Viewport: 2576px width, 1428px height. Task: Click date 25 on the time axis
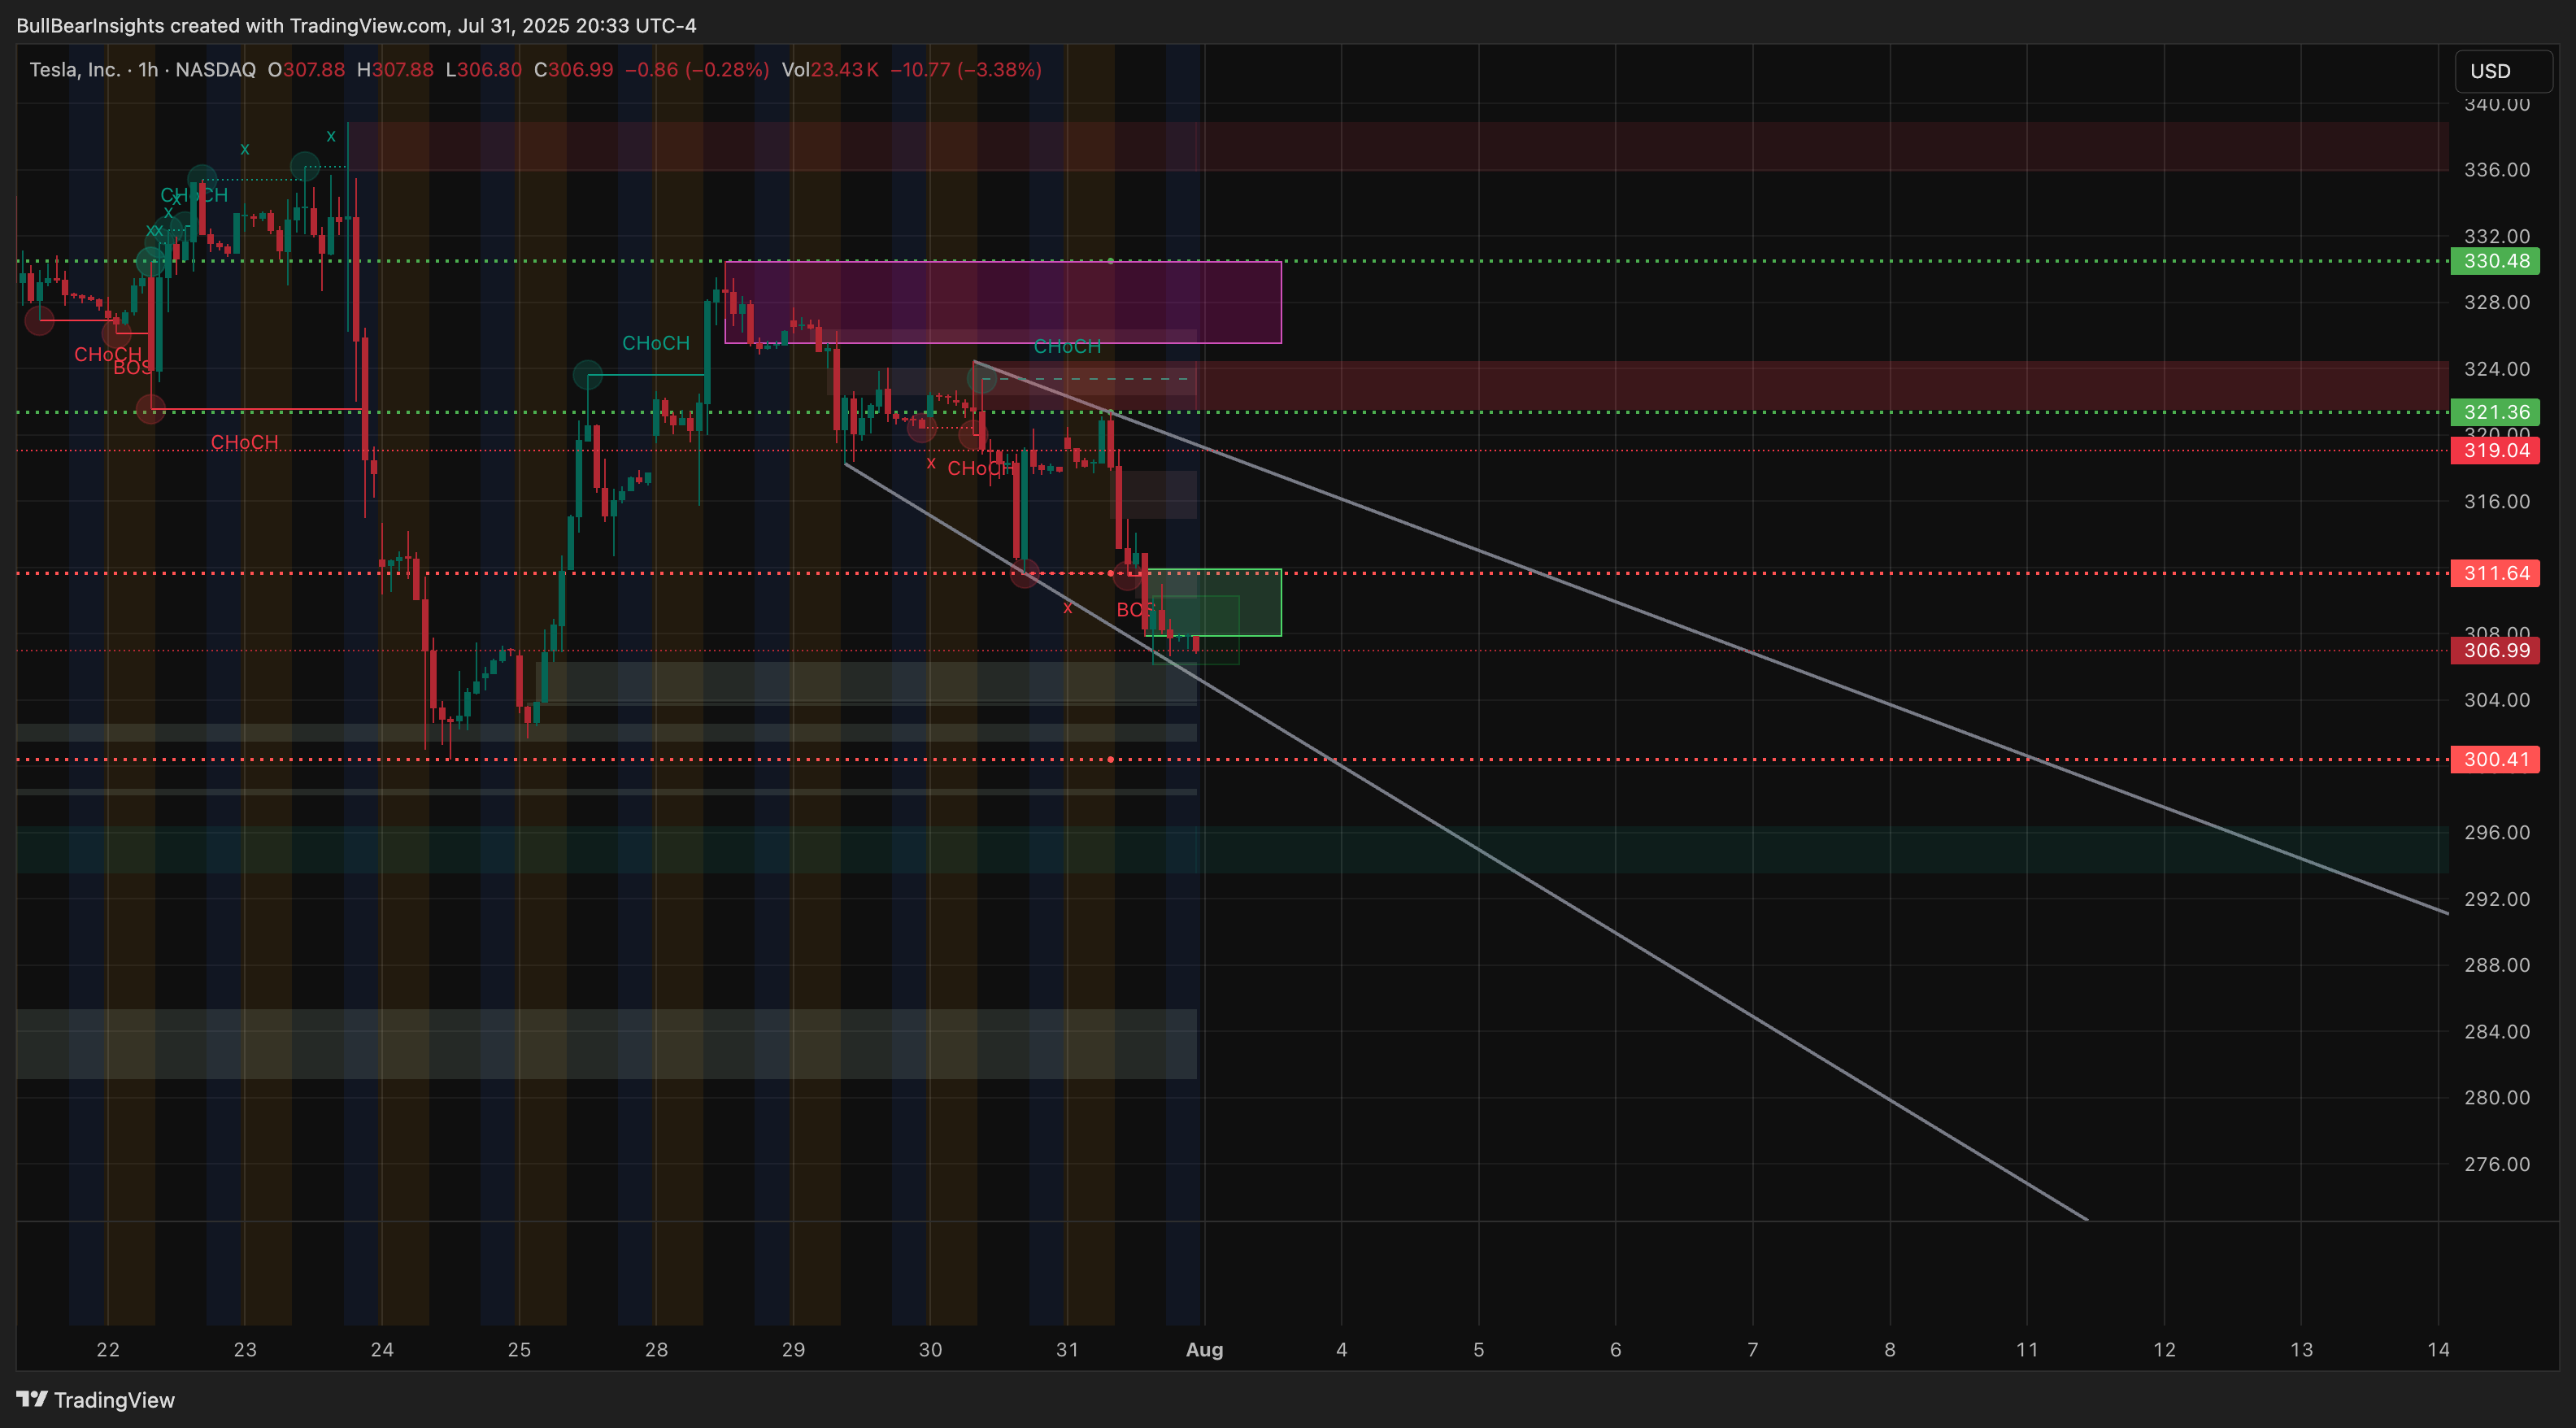(x=519, y=1350)
